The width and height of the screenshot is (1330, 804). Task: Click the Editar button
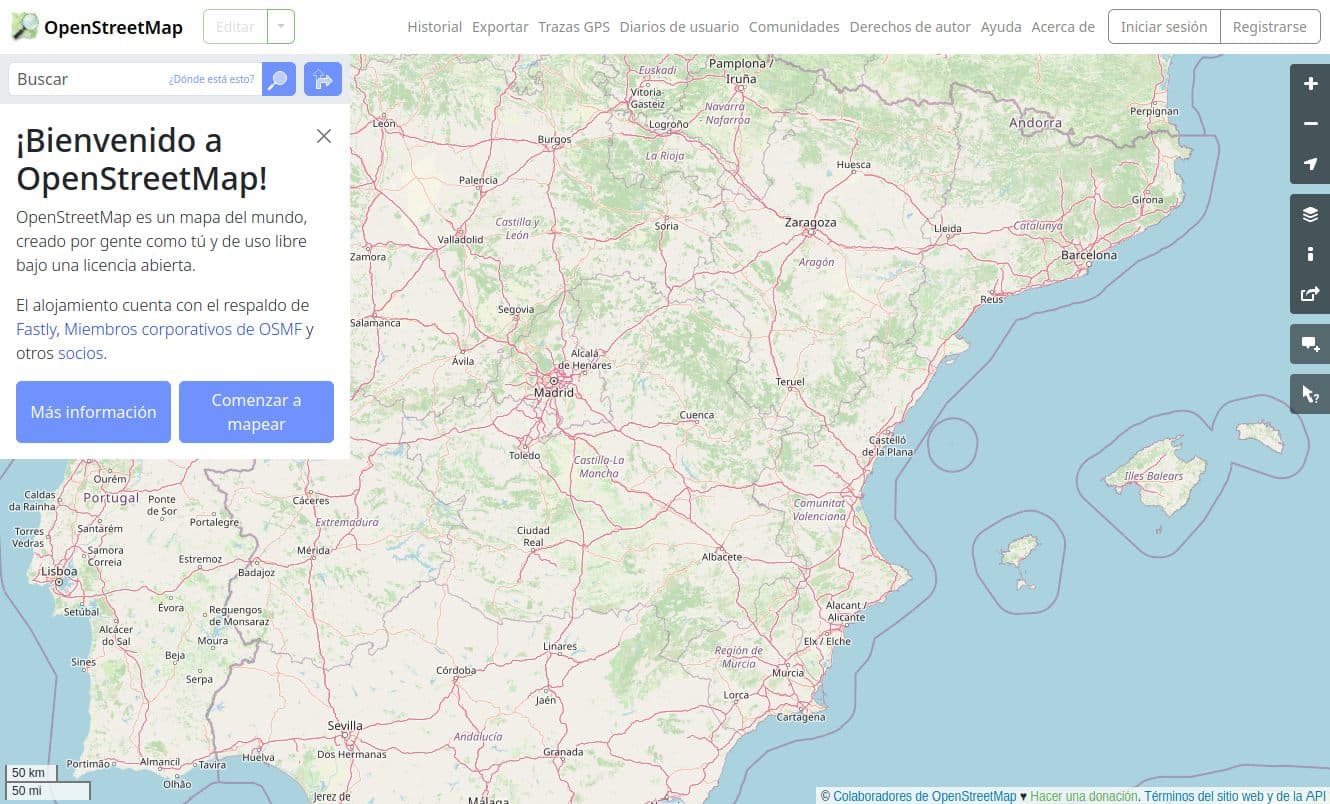point(235,27)
